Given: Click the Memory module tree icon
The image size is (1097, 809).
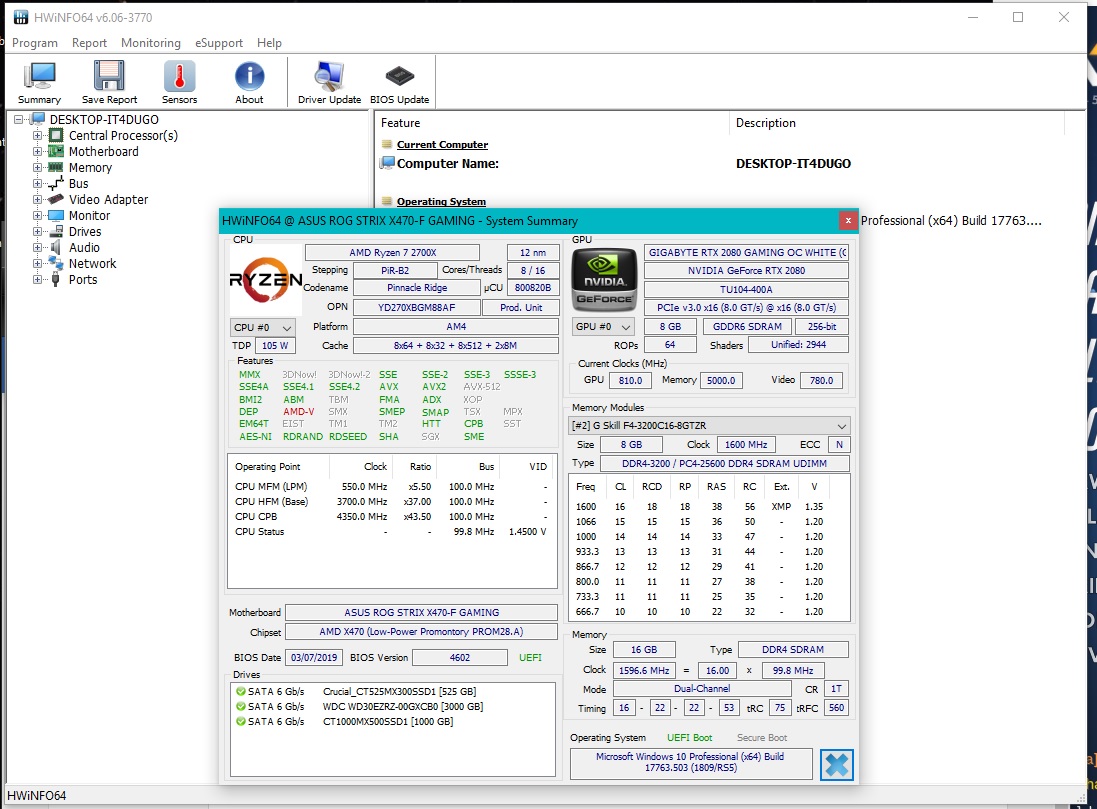Looking at the screenshot, I should [56, 167].
